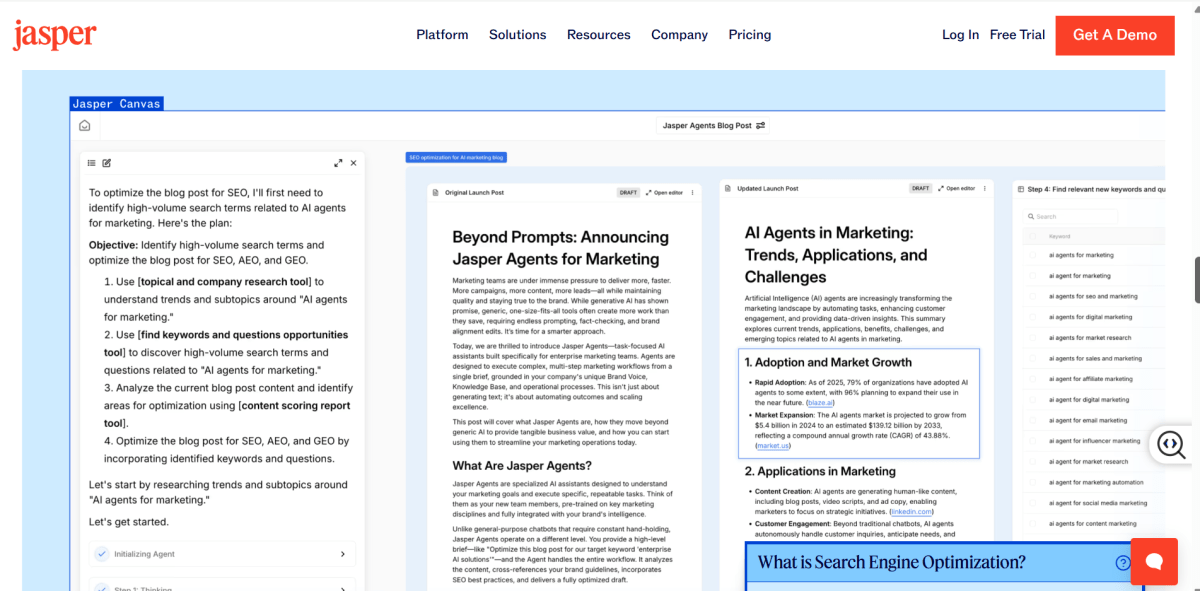Open the Canvas home icon
1200x591 pixels.
tap(85, 126)
